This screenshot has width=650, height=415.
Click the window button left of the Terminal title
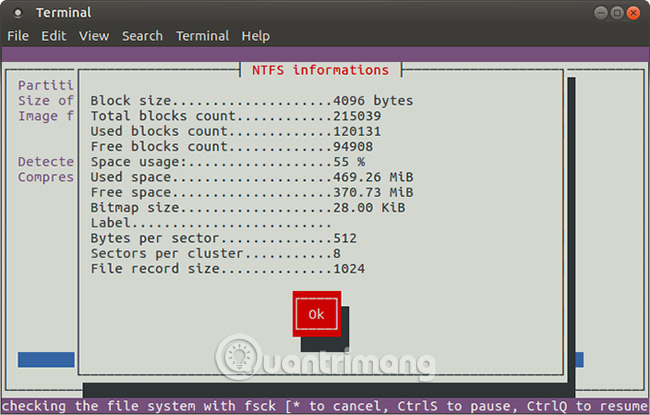pyautogui.click(x=17, y=12)
